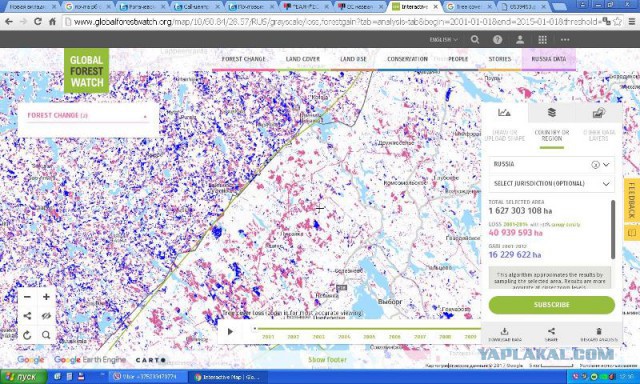Open the apps grid icon
Viewport: 640px width, 384px height.
point(542,40)
